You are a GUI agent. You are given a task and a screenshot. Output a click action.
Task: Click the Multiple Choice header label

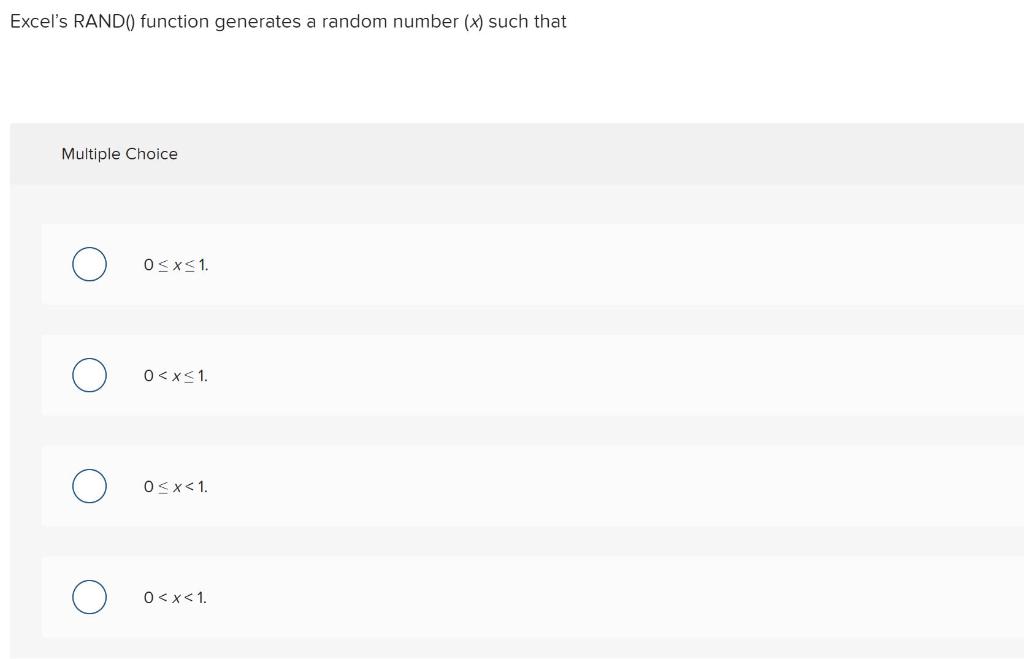[119, 154]
